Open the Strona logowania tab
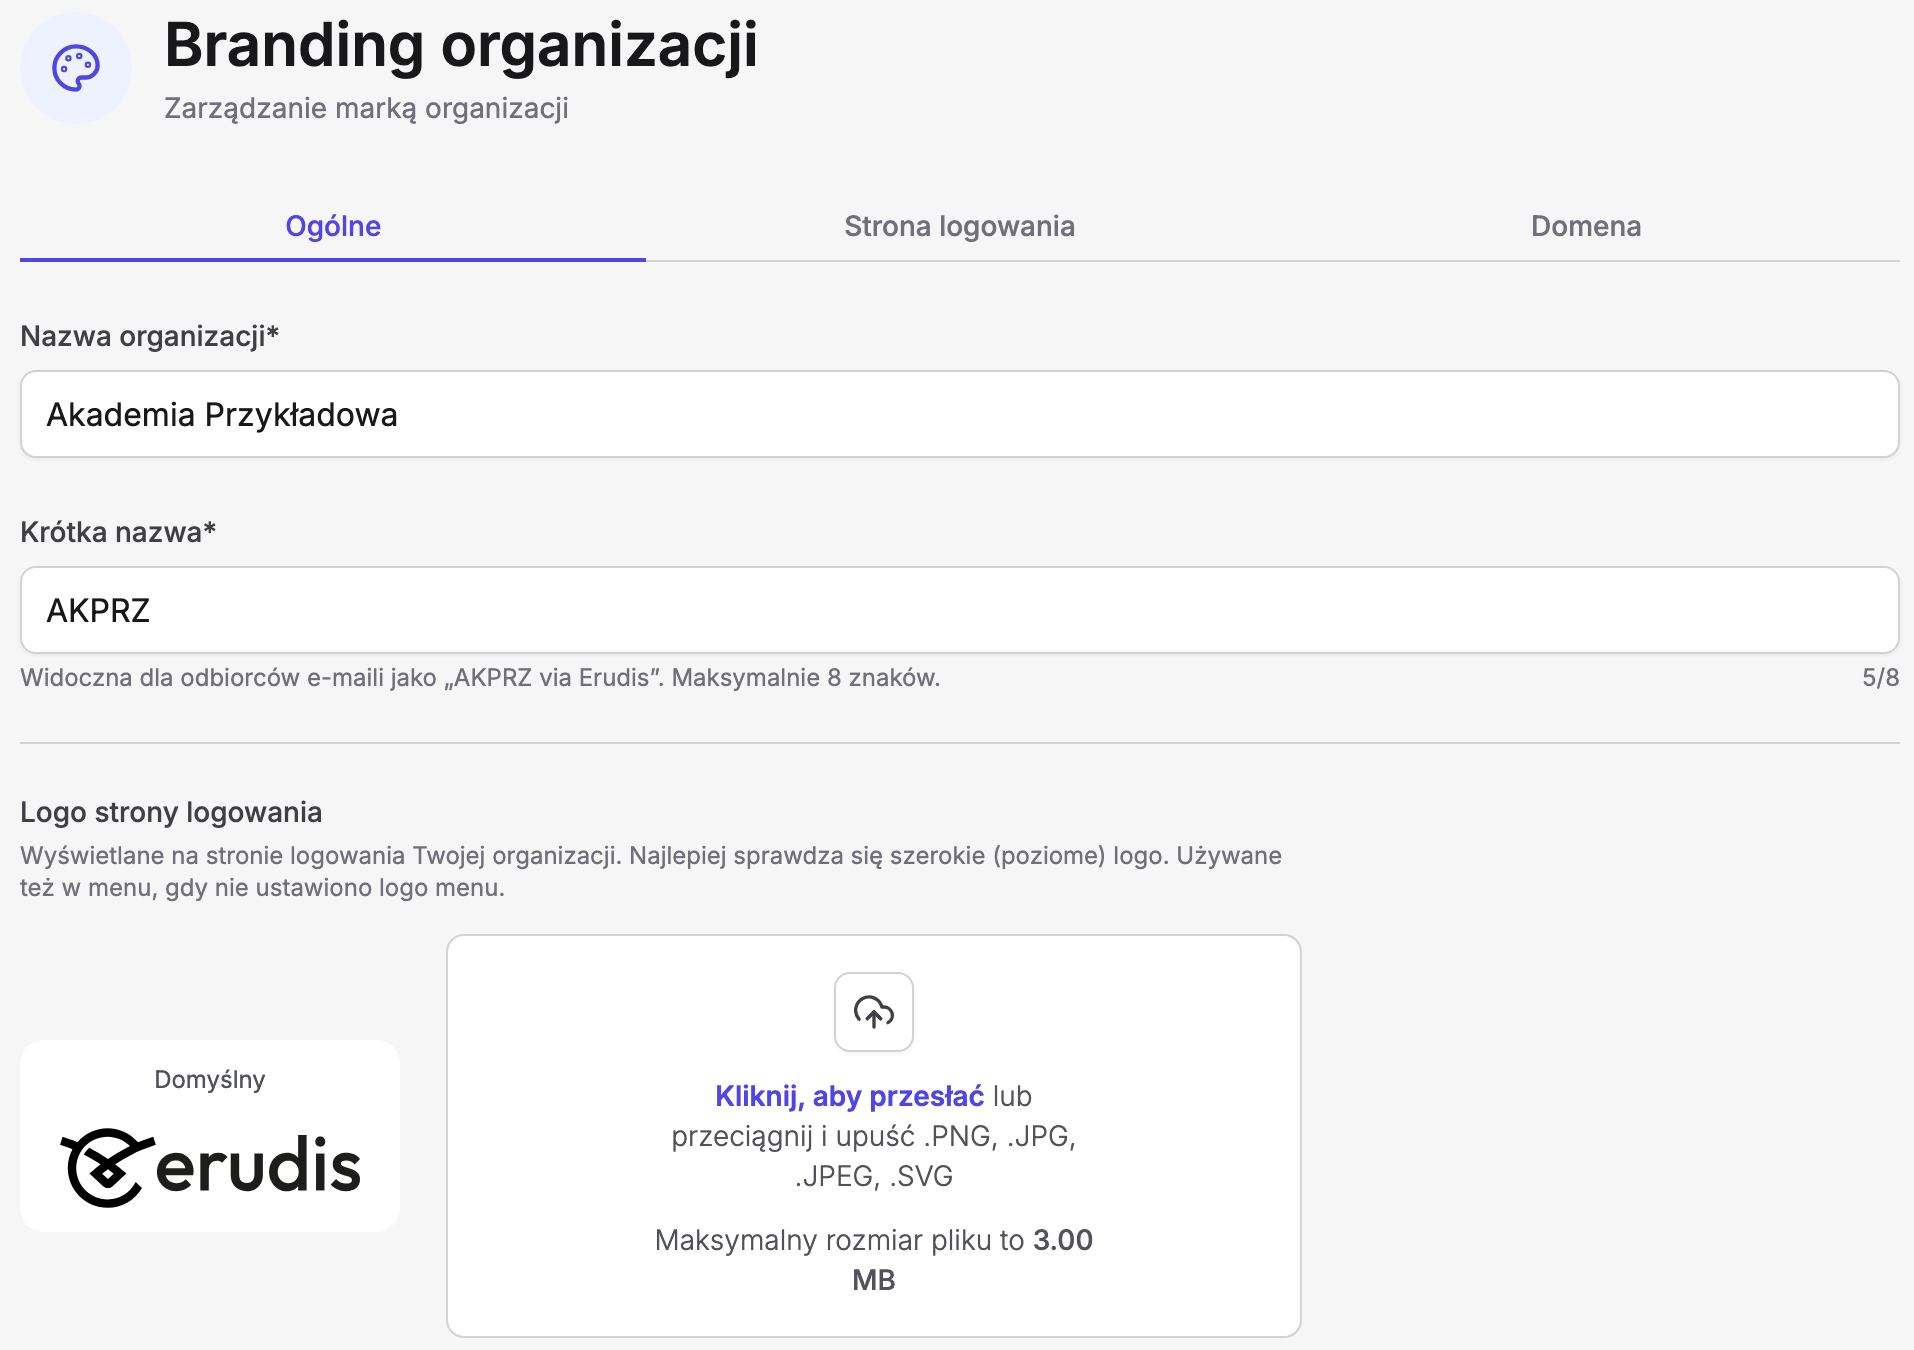This screenshot has width=1914, height=1350. point(959,226)
